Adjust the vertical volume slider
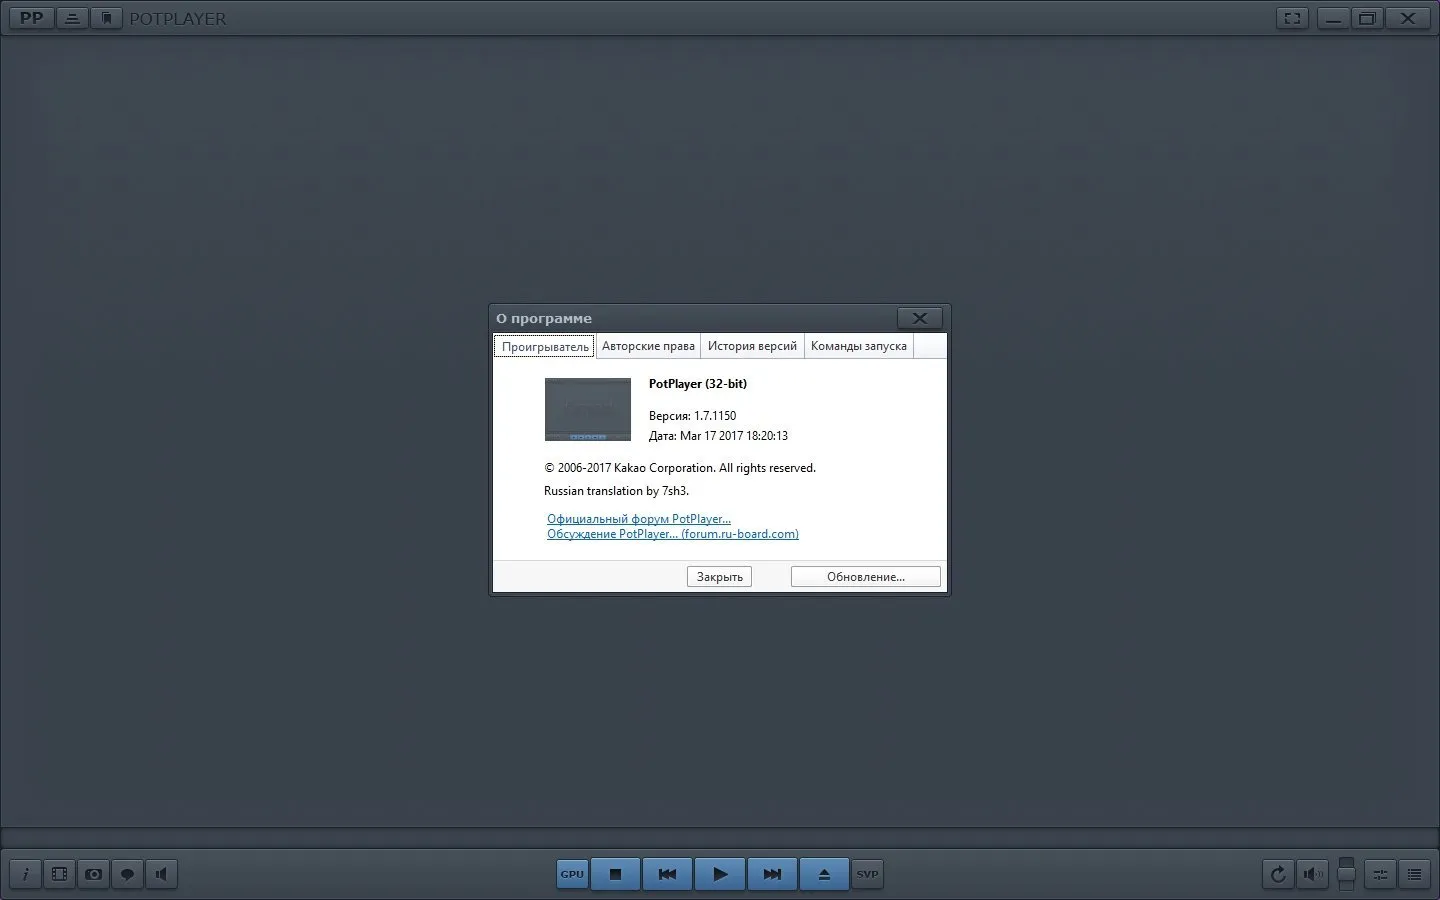The height and width of the screenshot is (900, 1440). point(1346,874)
